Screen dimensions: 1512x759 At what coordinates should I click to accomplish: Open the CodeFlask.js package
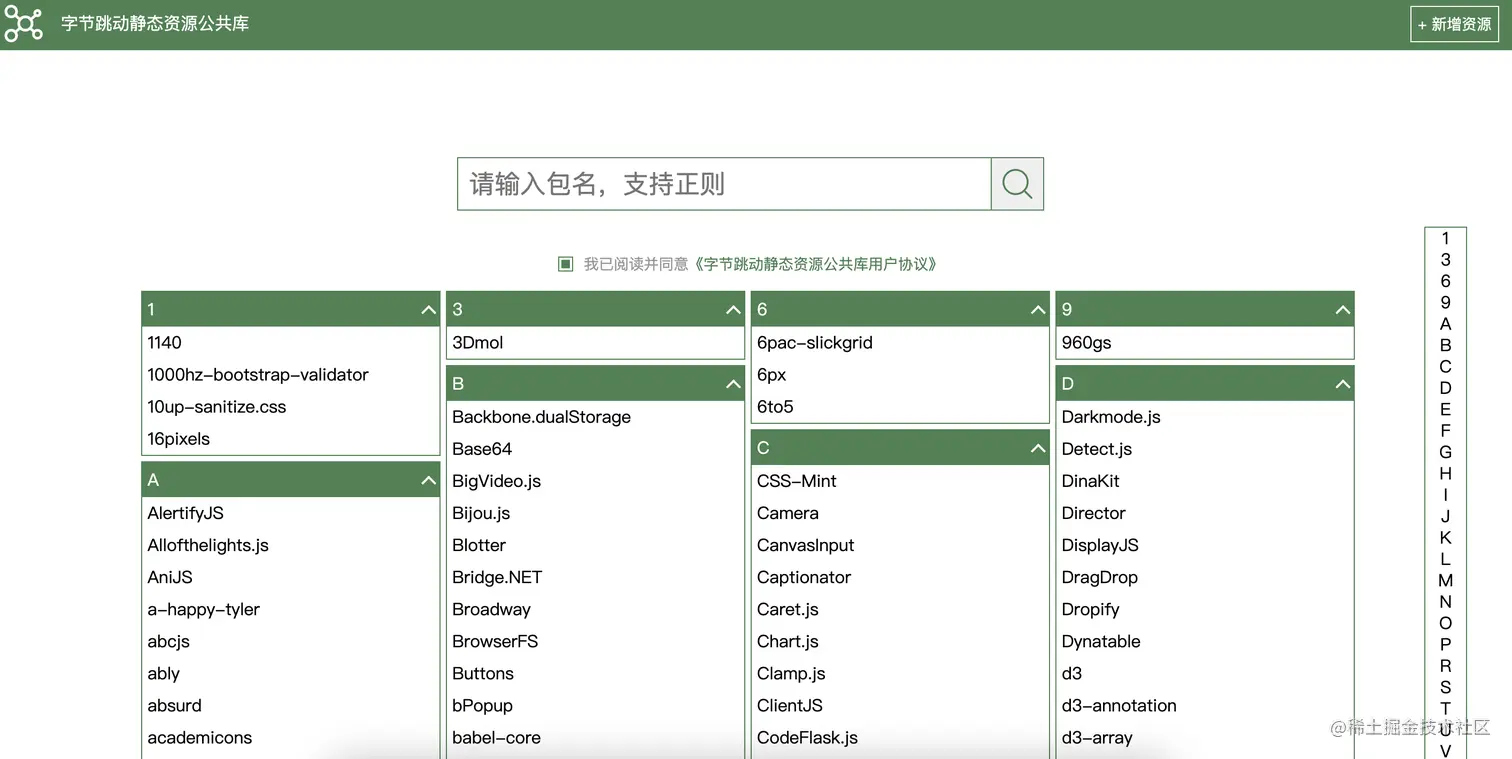[x=808, y=738]
